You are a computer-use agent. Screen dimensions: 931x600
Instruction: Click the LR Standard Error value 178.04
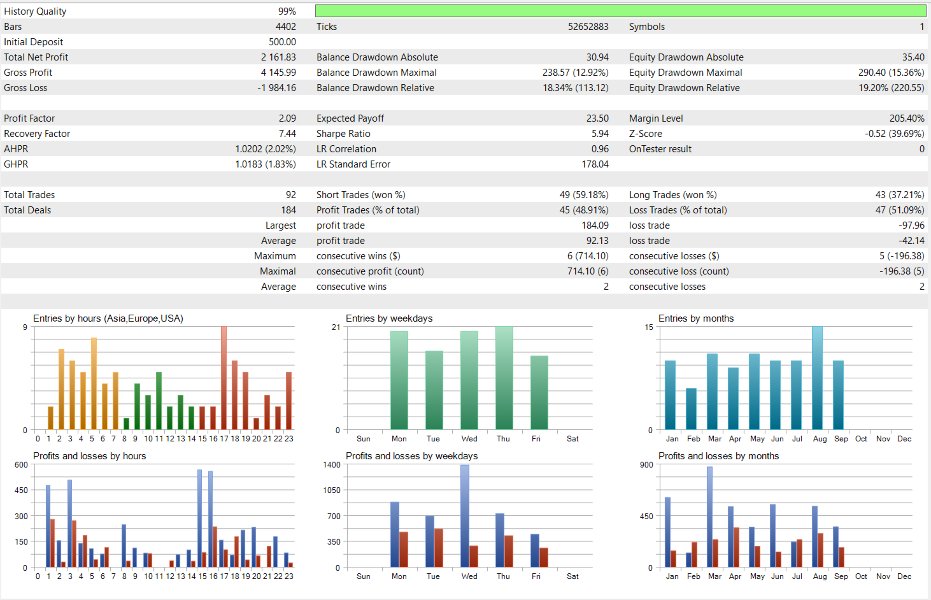coord(595,164)
